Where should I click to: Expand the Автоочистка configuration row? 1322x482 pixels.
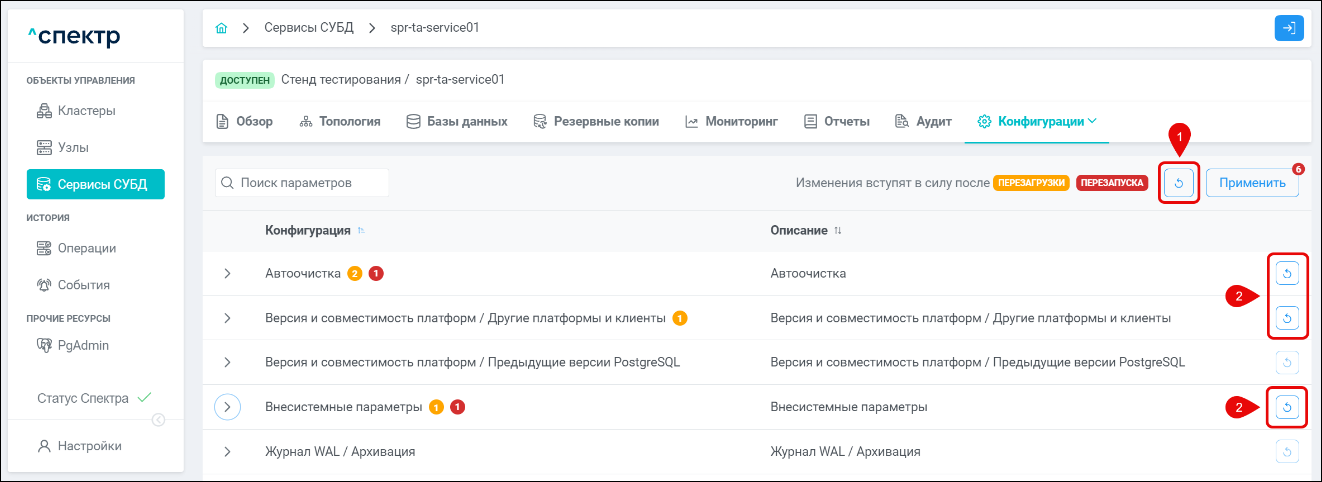click(x=227, y=274)
